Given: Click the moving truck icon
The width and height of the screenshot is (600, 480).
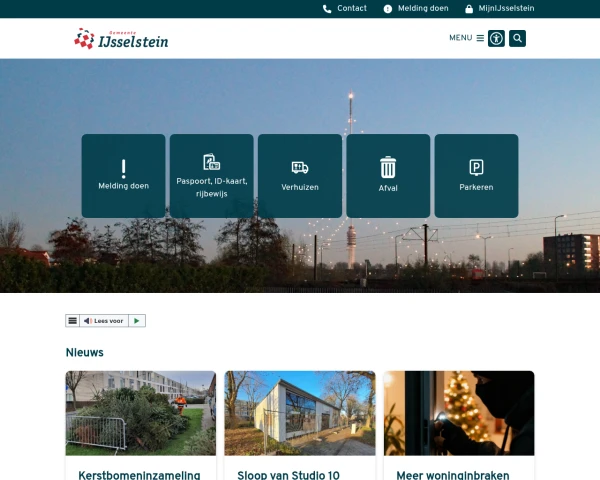Looking at the screenshot, I should (x=300, y=168).
